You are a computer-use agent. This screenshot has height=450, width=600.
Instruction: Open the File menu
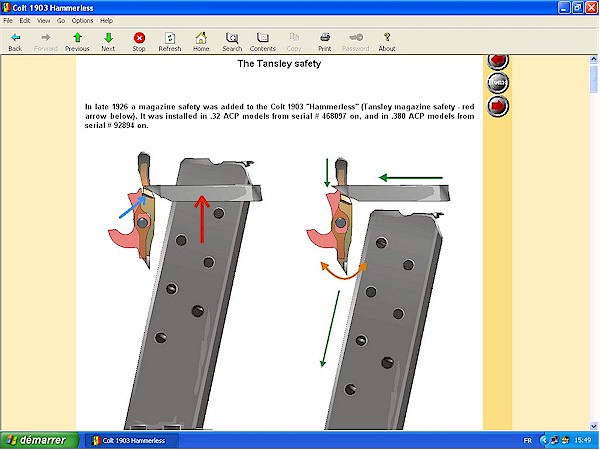pyautogui.click(x=8, y=21)
